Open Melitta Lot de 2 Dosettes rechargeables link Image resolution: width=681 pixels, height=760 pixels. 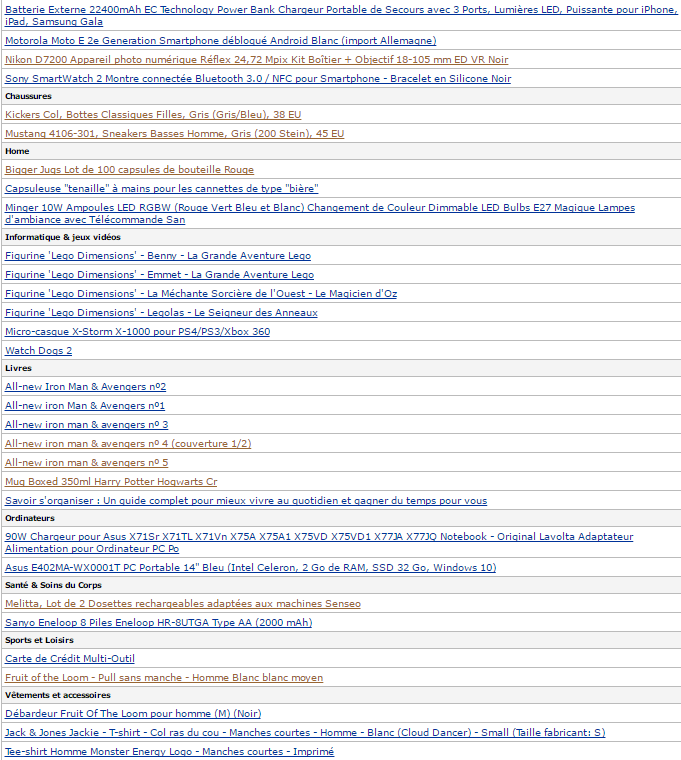[183, 603]
